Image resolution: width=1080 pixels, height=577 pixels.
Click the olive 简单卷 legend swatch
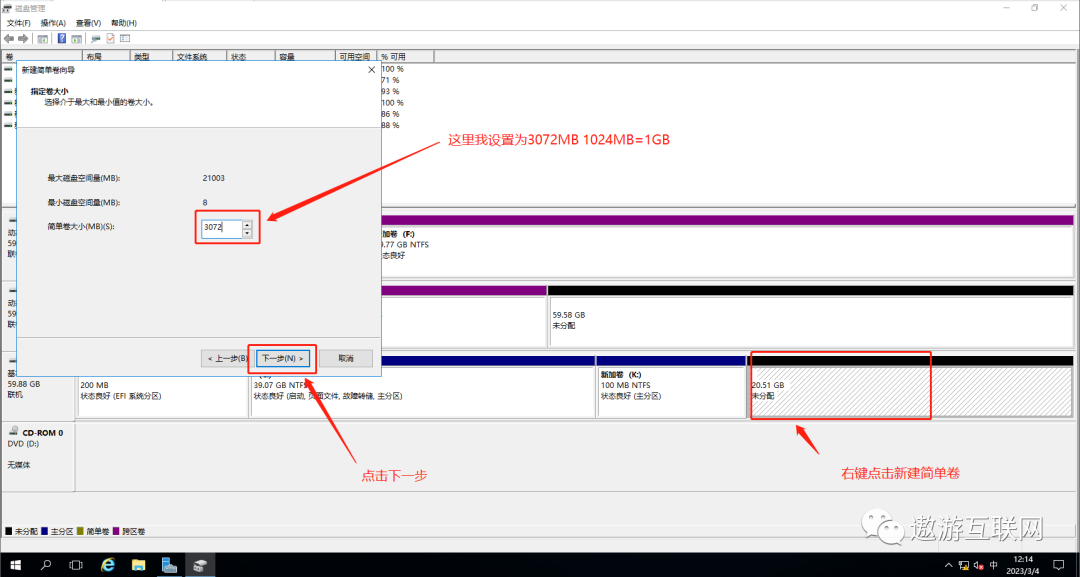click(81, 532)
